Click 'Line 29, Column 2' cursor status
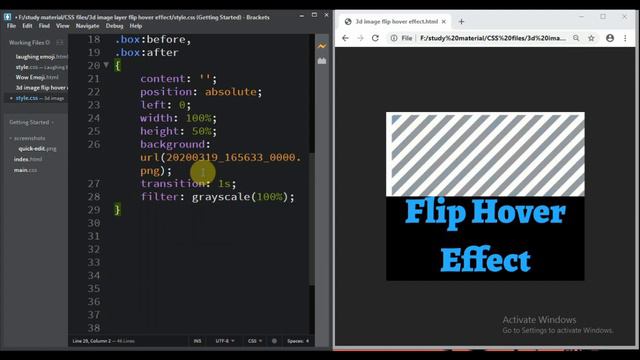The width and height of the screenshot is (640, 360). [x=91, y=341]
